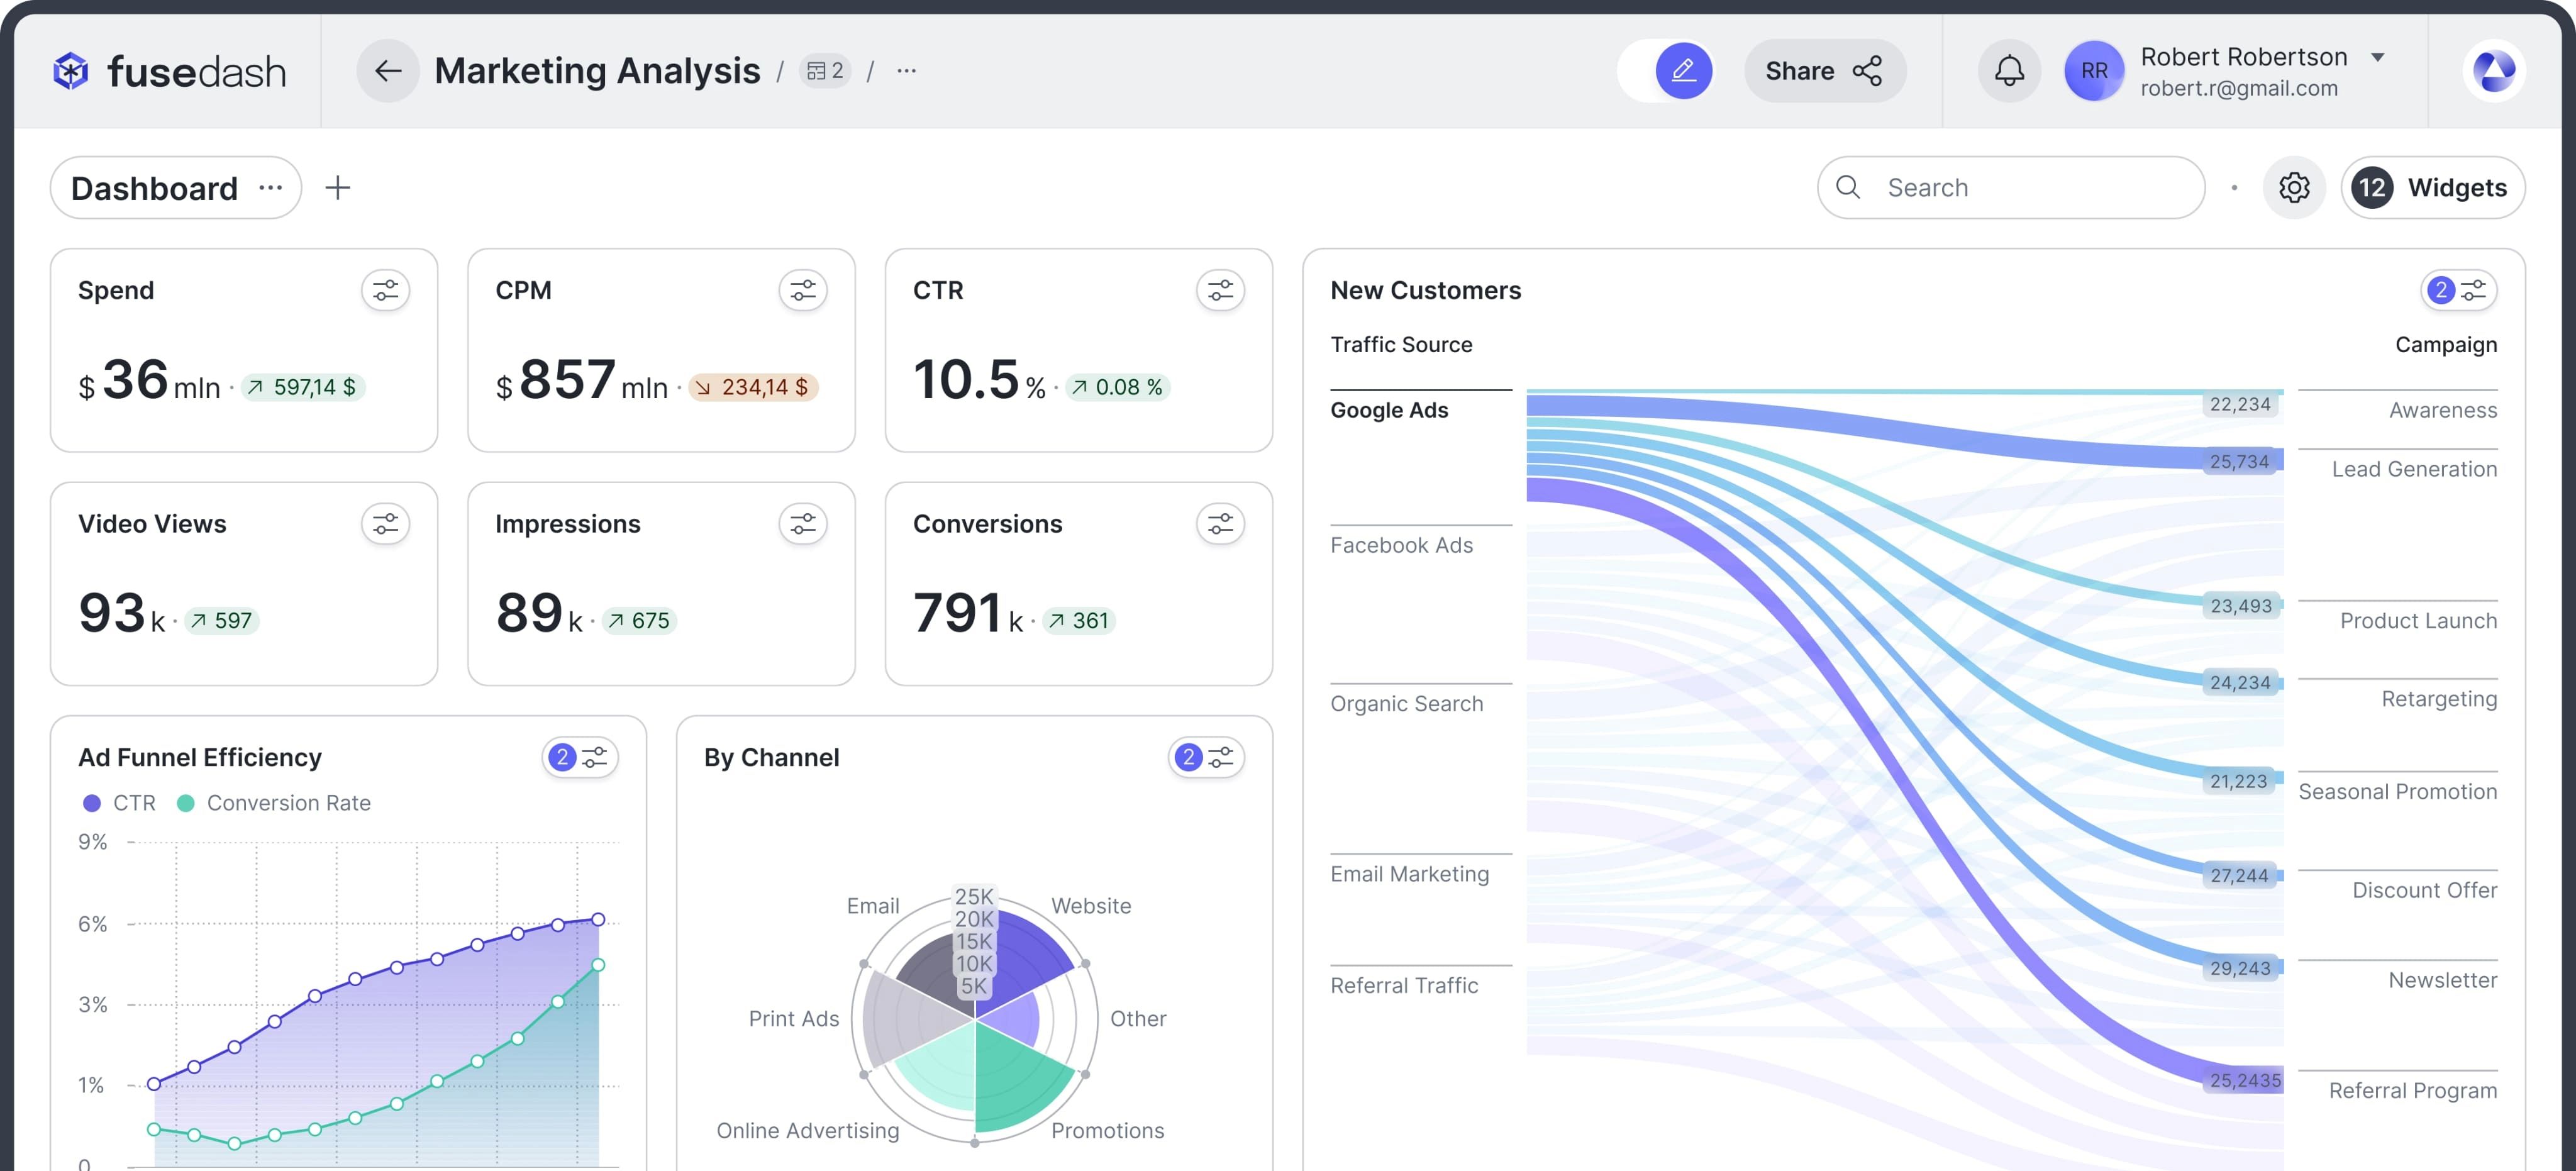Screen dimensions: 2576x1171
Task: Add a new dashboard with plus icon
Action: point(338,188)
